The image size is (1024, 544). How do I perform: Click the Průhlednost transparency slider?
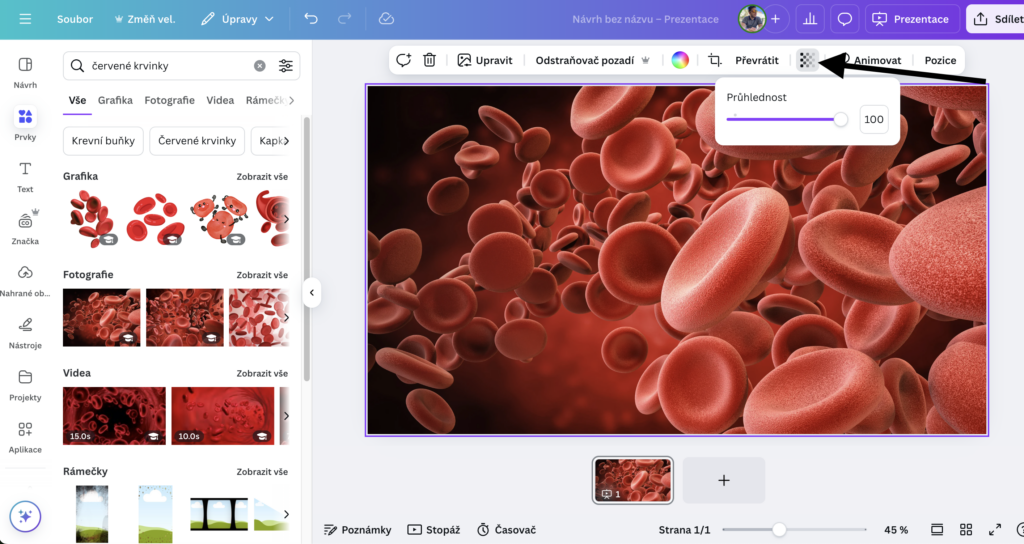coord(786,120)
